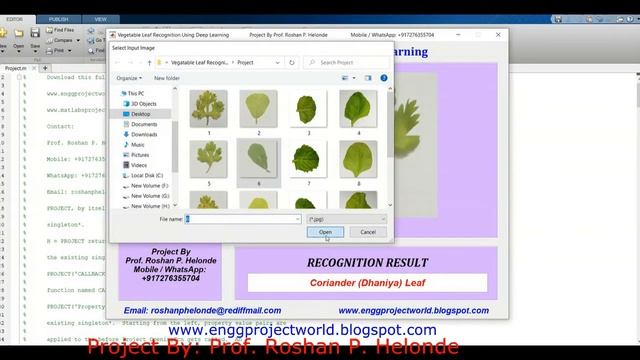Viewport: 640px width, 360px height.
Task: Click the RECOGNITION RESULT heading
Action: point(367,263)
